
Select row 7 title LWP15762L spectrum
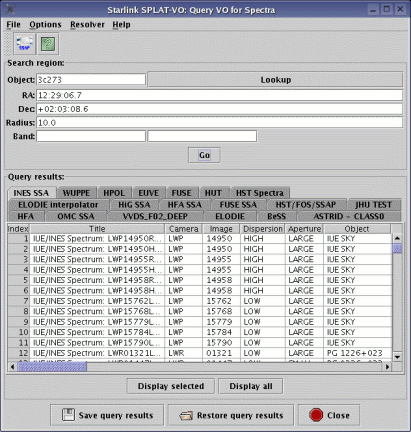coord(97,301)
